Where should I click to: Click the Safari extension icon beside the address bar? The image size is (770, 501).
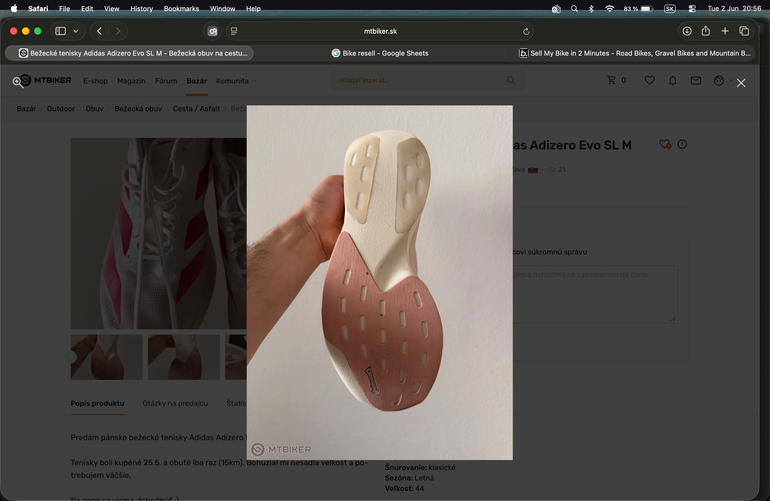coord(212,31)
